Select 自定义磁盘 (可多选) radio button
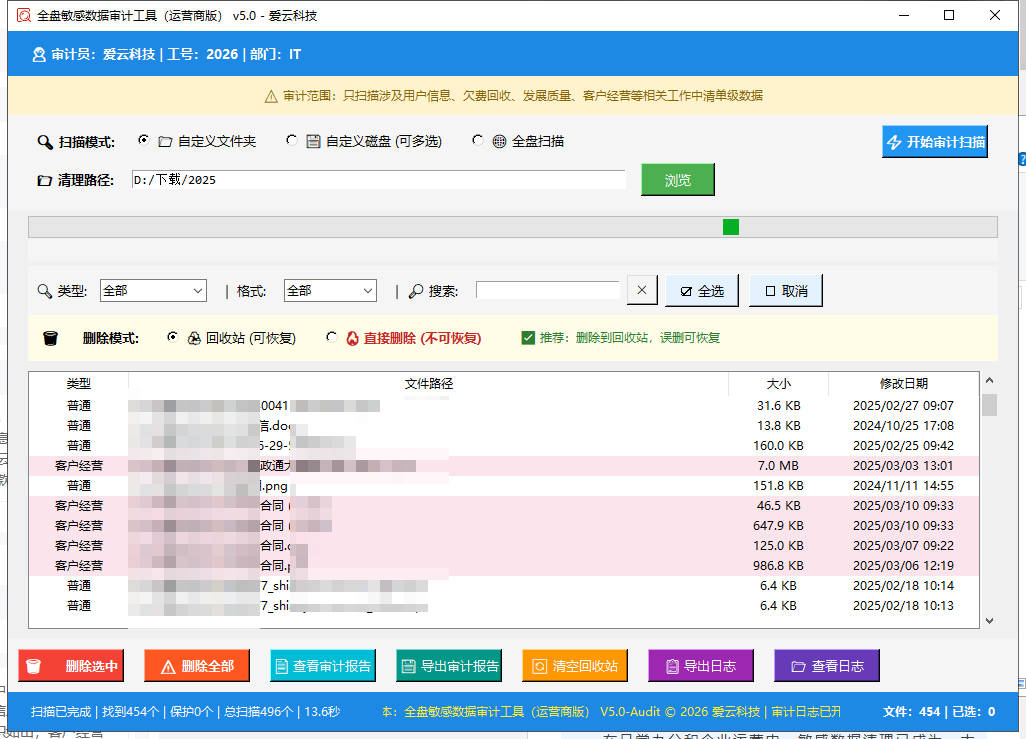 (x=292, y=140)
